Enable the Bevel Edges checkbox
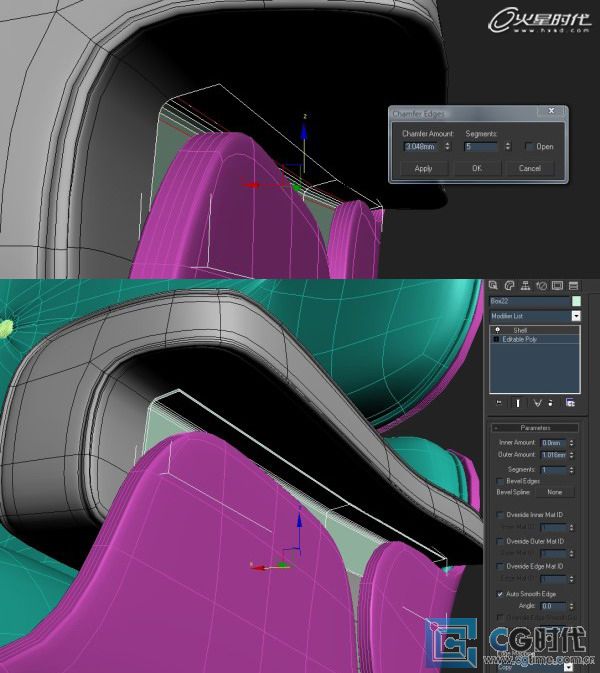The width and height of the screenshot is (600, 673). [500, 481]
